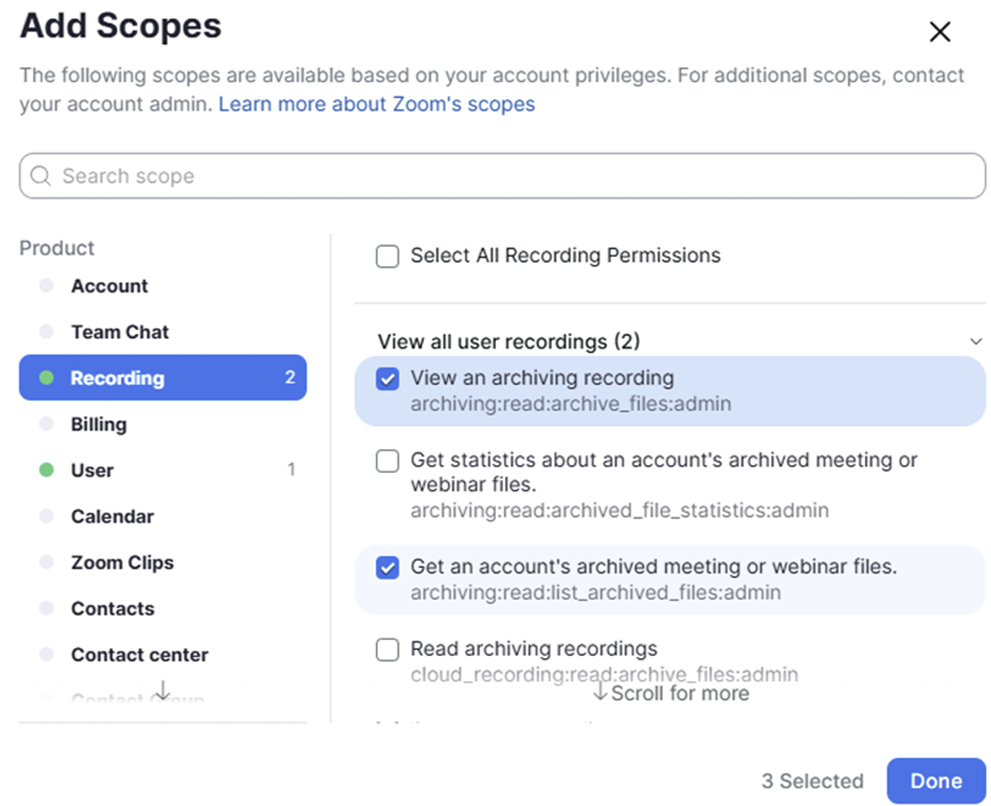
Task: Enable Get statistics about archived files checkbox
Action: tap(387, 461)
